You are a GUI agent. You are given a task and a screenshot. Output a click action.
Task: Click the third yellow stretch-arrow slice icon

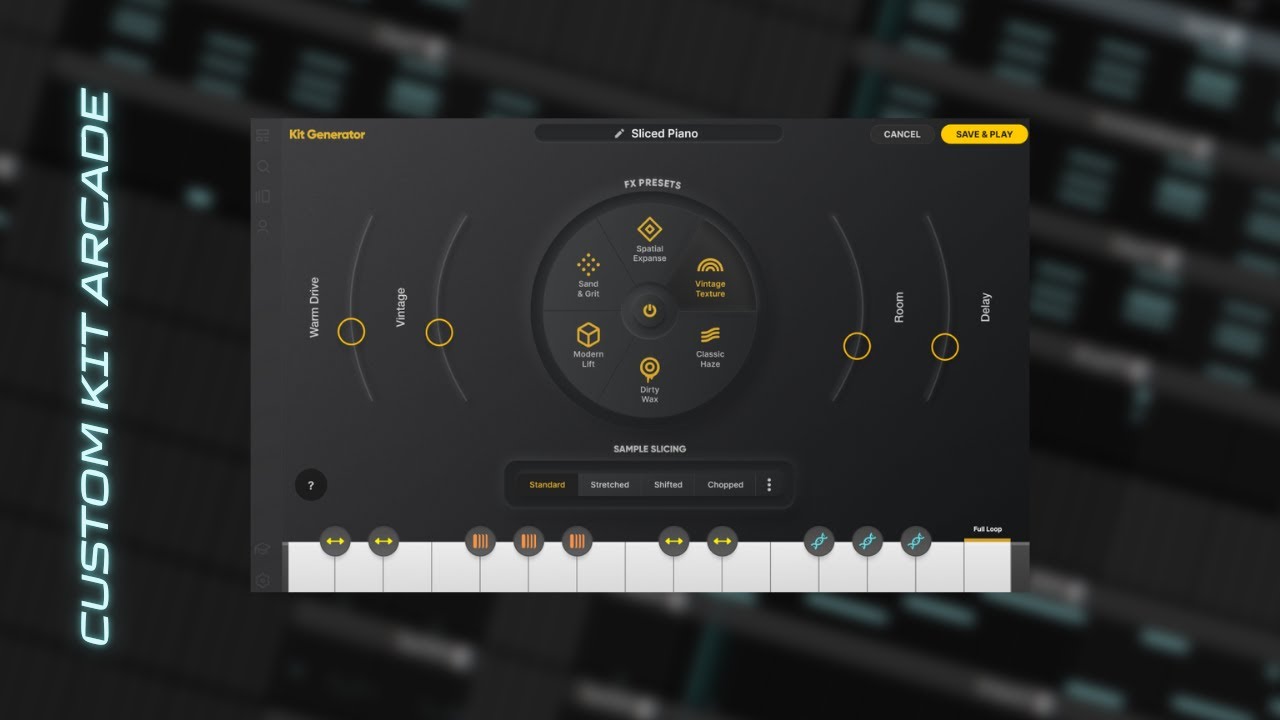674,541
